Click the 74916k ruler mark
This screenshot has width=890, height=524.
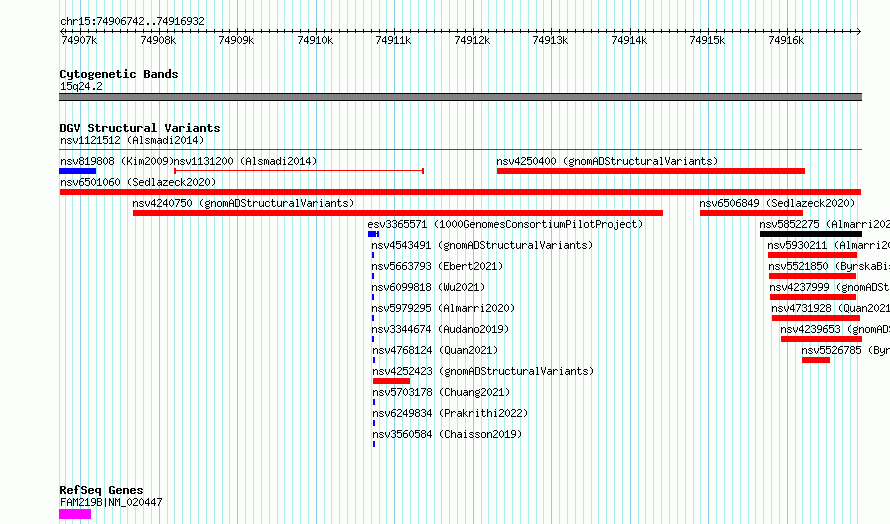click(x=786, y=40)
